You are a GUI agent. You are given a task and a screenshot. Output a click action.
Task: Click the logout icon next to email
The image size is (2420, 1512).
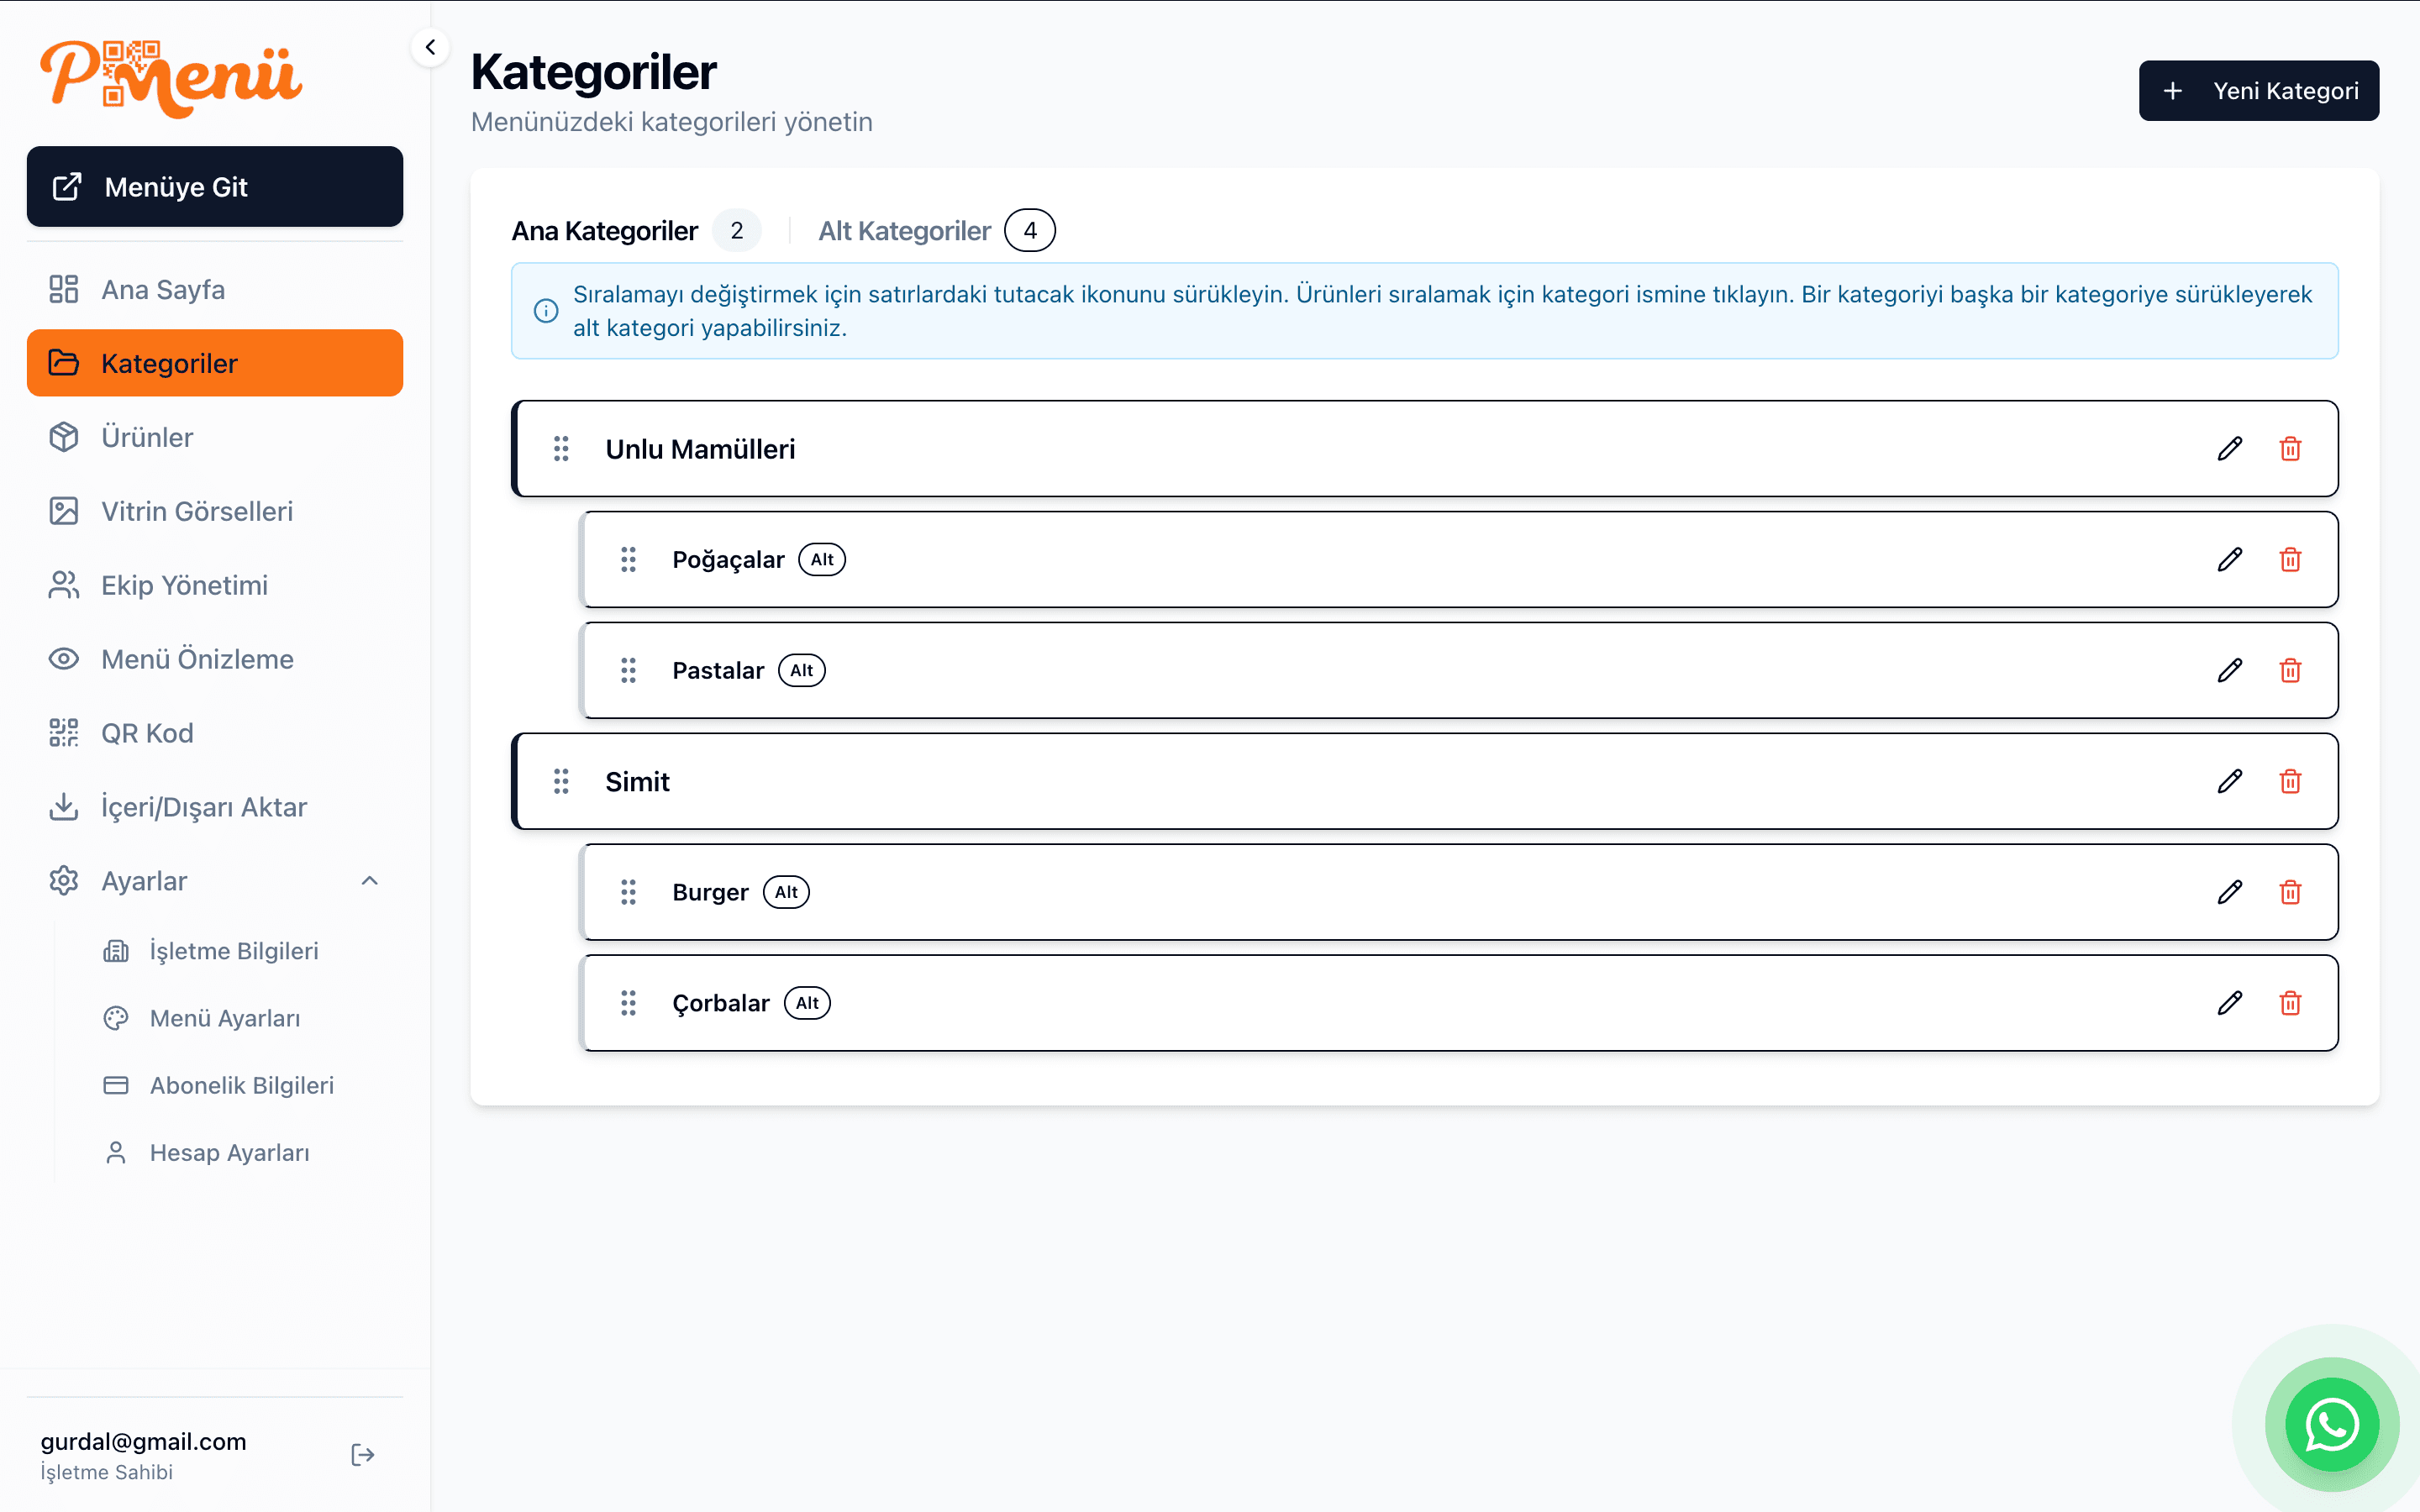click(363, 1454)
